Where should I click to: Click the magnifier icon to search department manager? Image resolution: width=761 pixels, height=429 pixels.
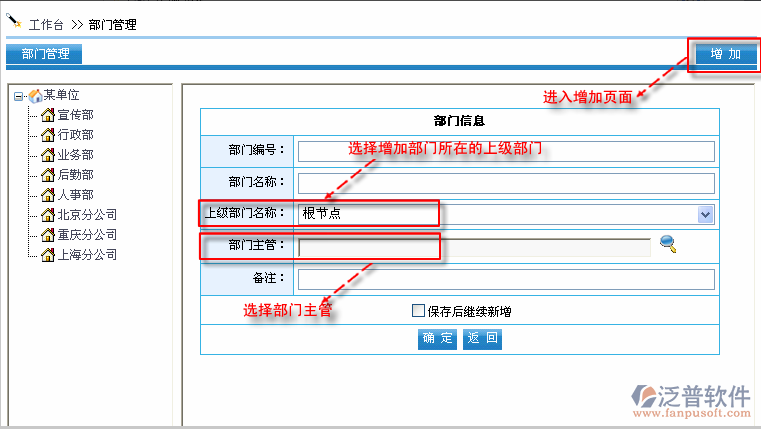coord(668,244)
